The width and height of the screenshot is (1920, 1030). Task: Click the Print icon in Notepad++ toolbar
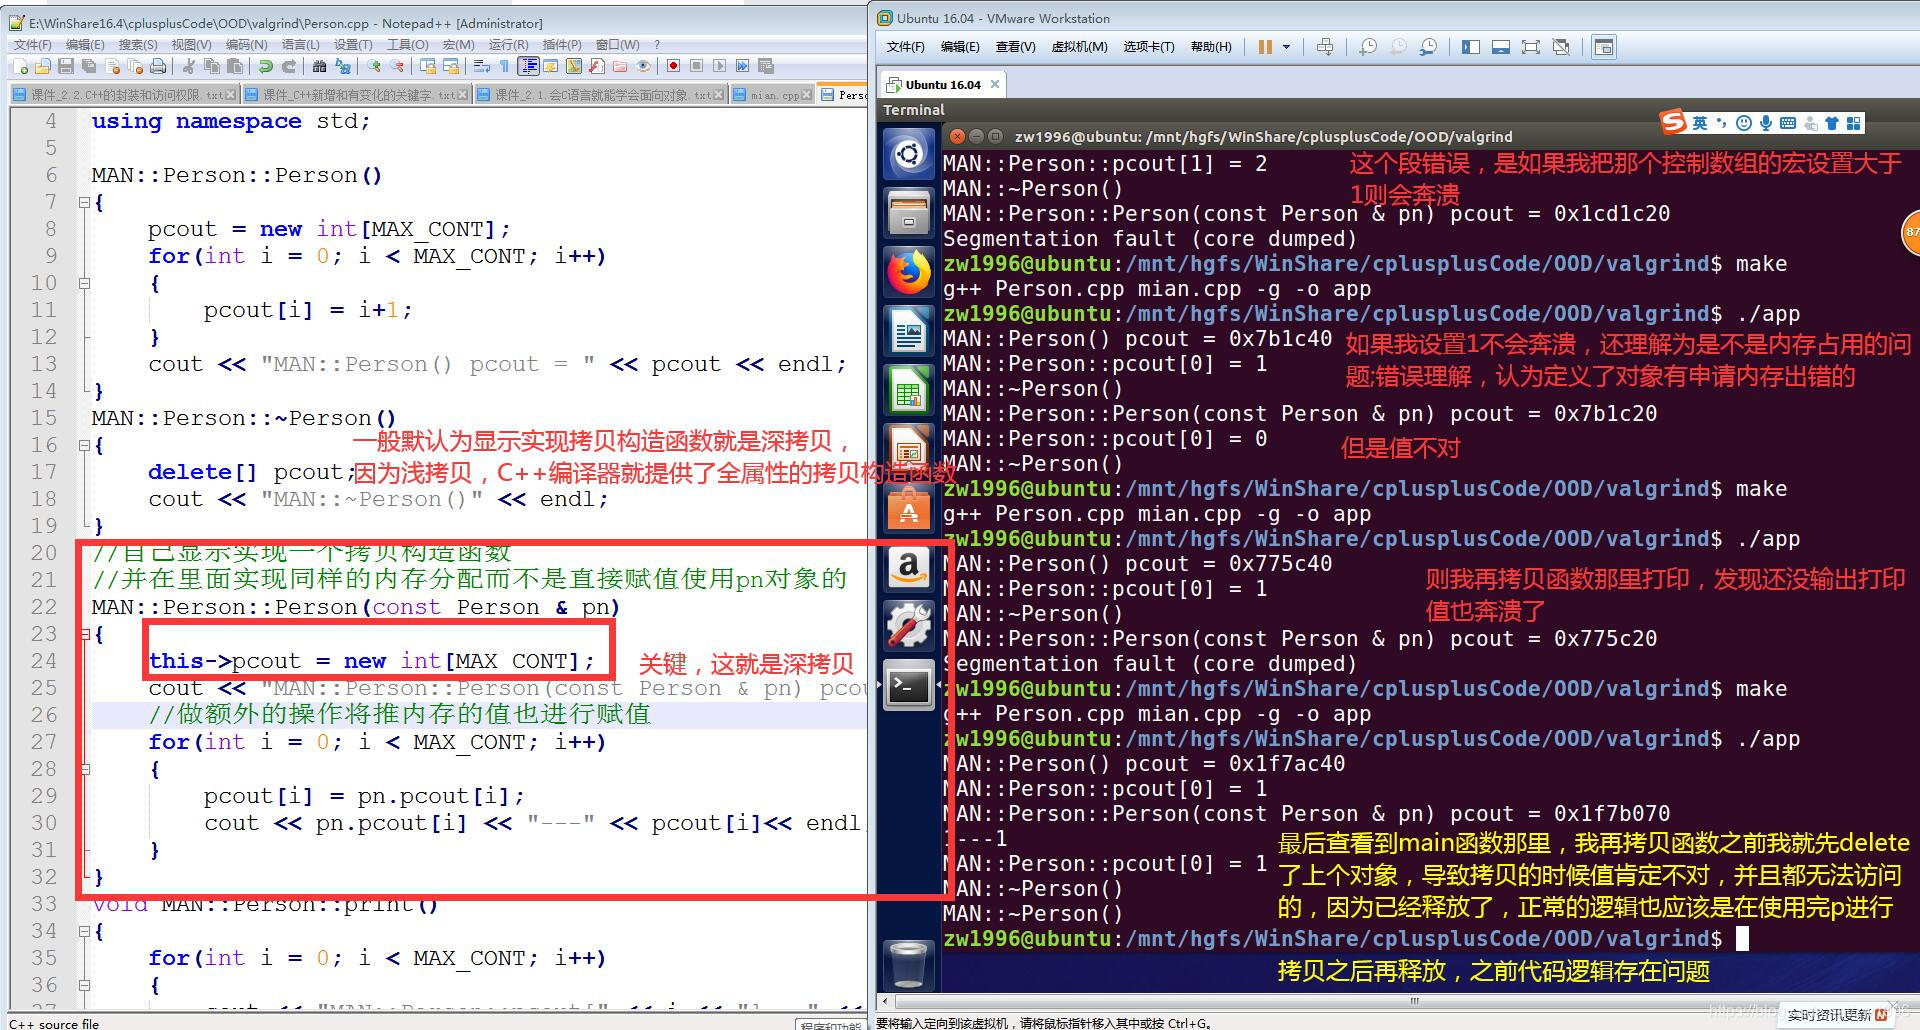(158, 66)
